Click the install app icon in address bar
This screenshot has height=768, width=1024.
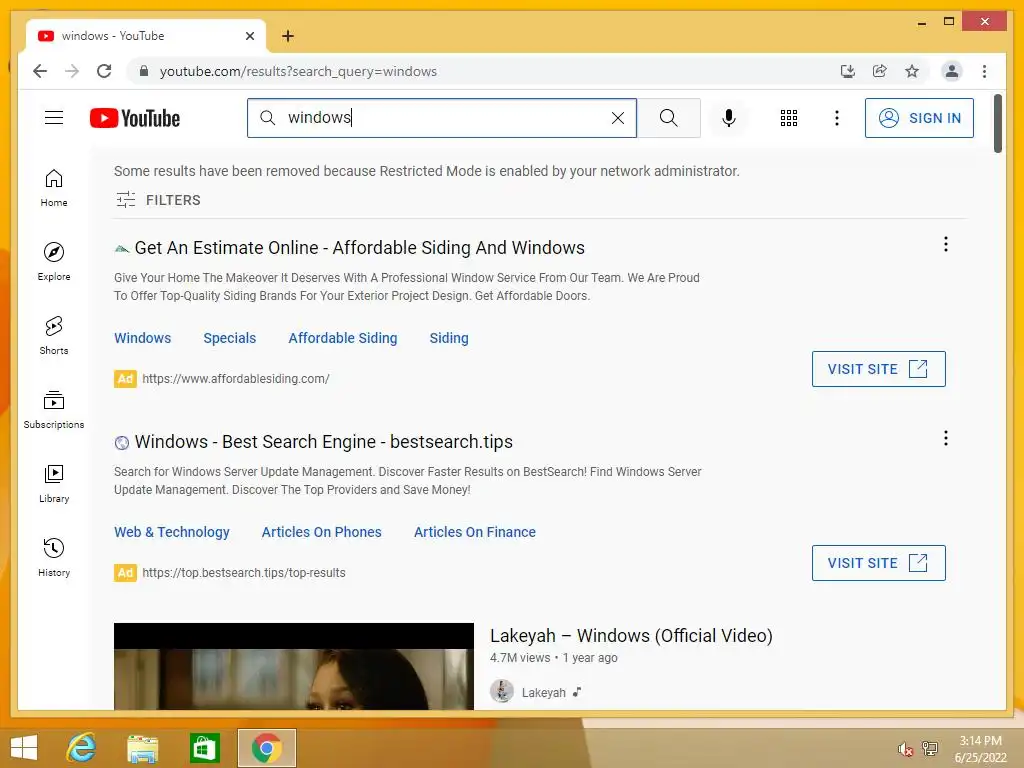click(847, 71)
